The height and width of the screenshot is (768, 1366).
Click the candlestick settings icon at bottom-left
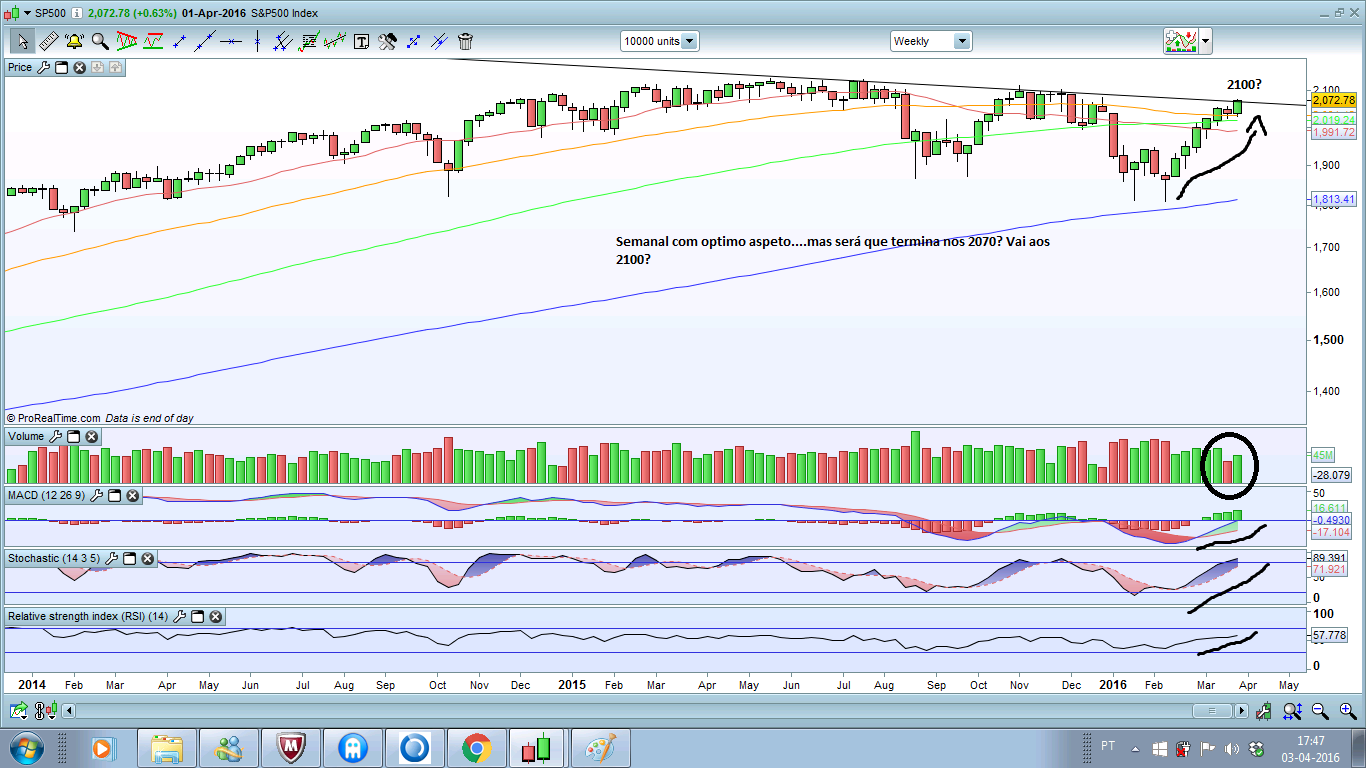(x=45, y=711)
